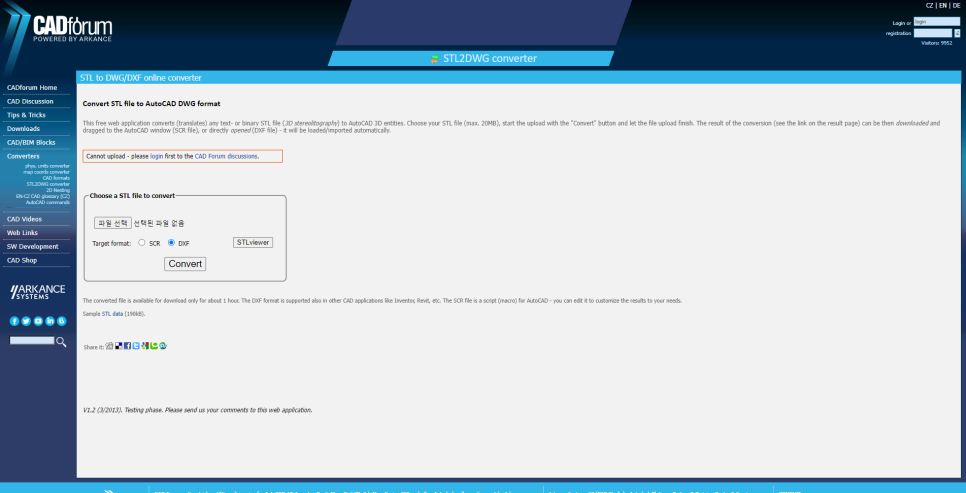Image resolution: width=966 pixels, height=493 pixels.
Task: Open the Facebook icon in the sidebar
Action: click(x=14, y=321)
